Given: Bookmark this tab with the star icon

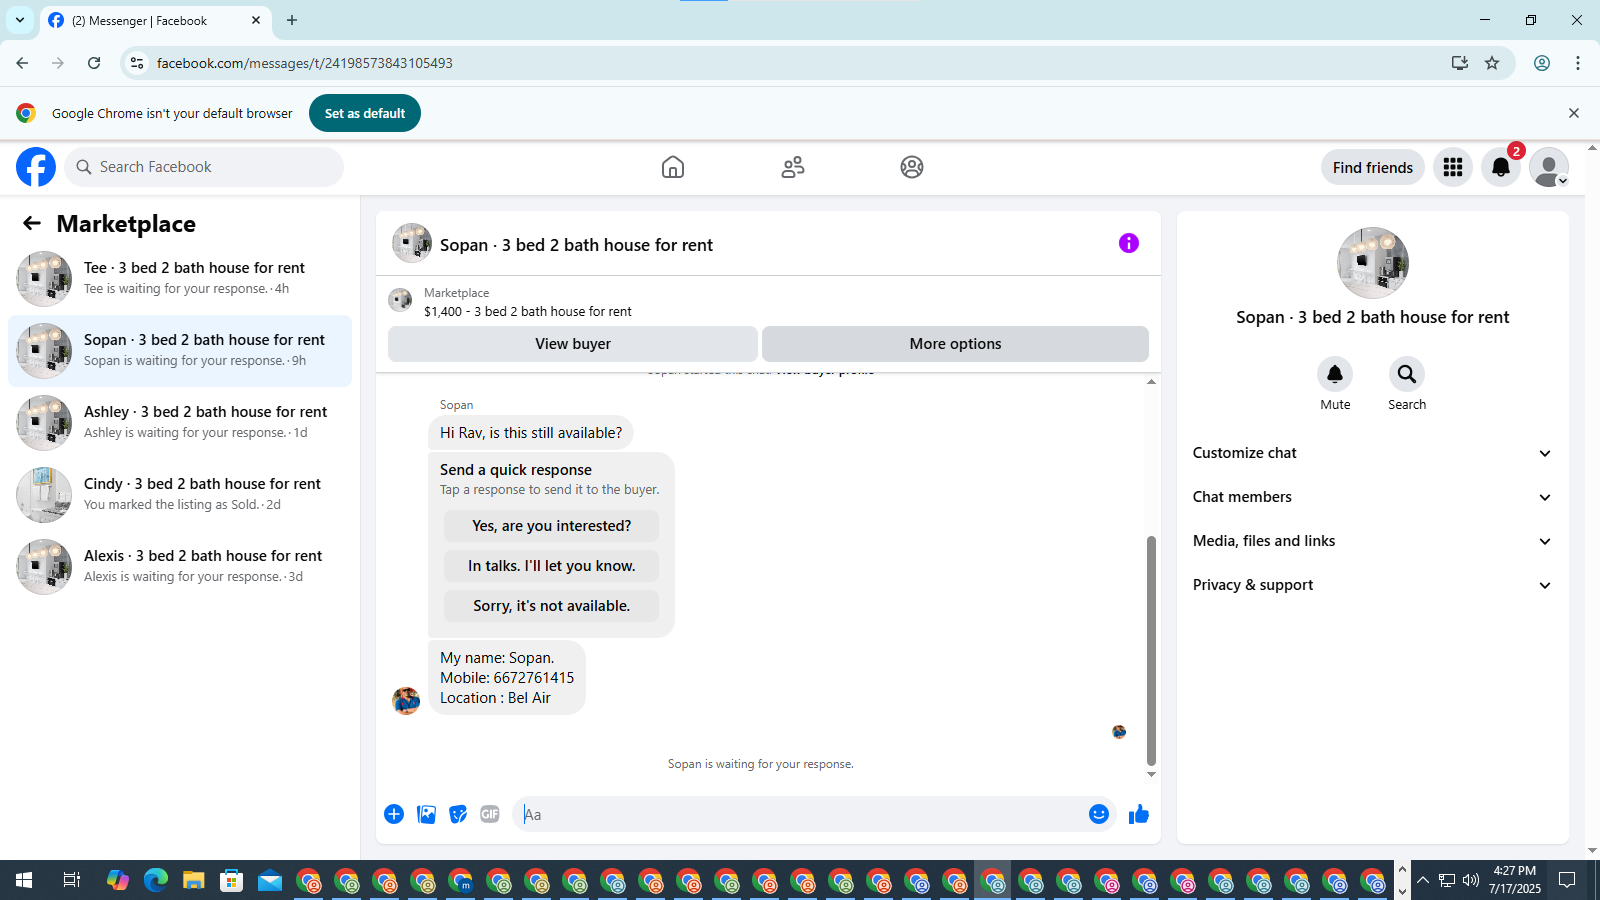Looking at the screenshot, I should [1492, 63].
